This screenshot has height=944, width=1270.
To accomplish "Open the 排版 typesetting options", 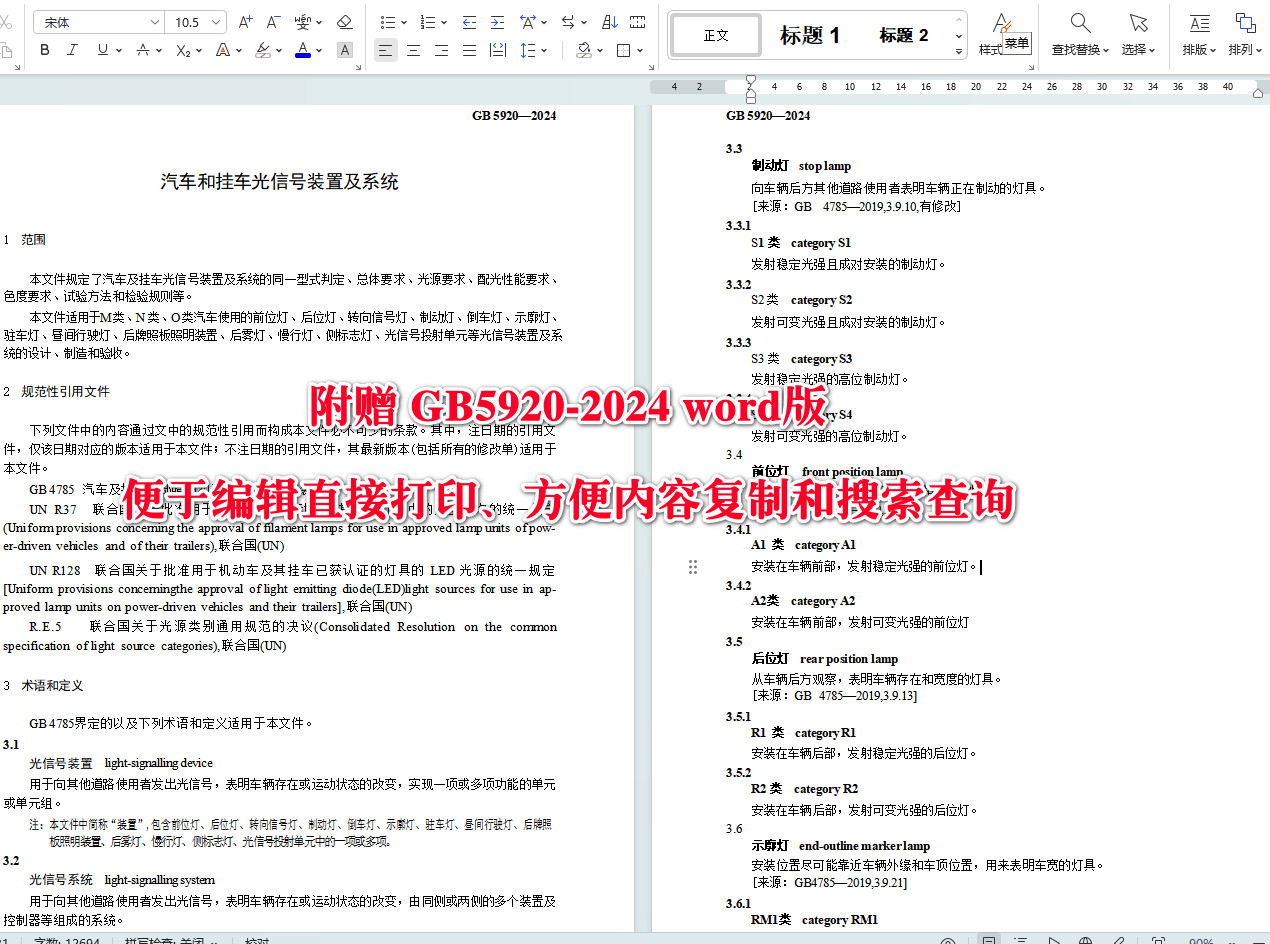I will pyautogui.click(x=1197, y=35).
